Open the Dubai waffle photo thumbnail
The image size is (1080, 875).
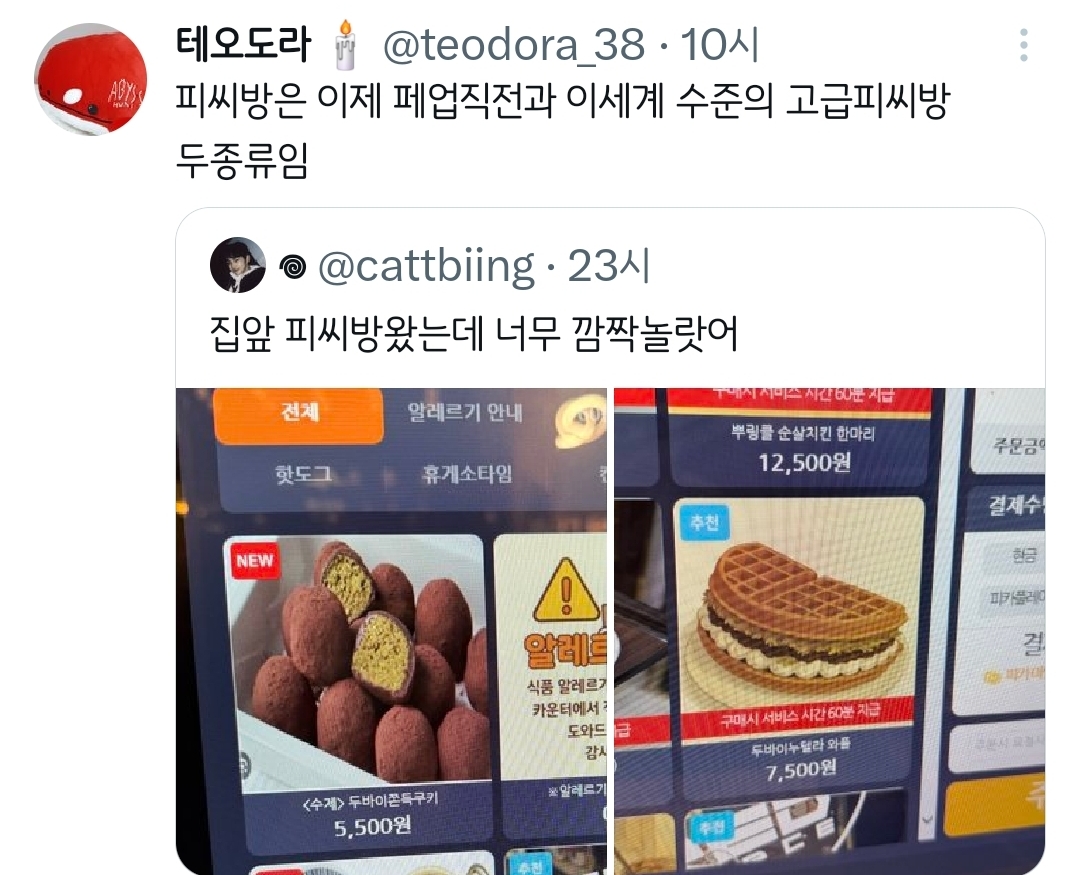click(829, 631)
